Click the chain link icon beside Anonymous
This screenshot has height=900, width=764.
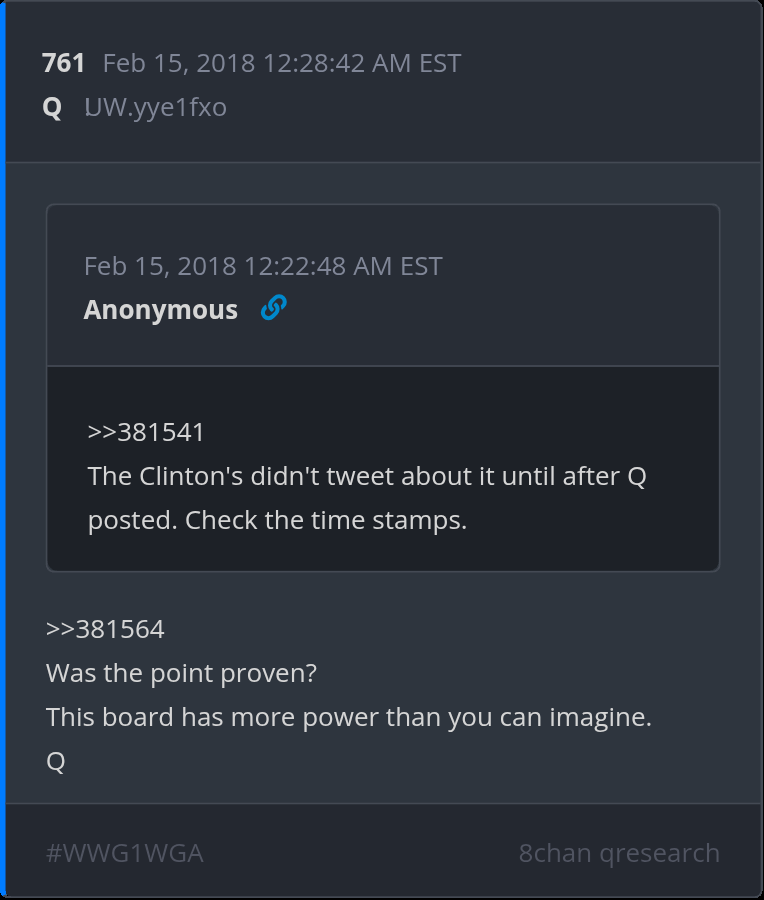click(x=273, y=309)
